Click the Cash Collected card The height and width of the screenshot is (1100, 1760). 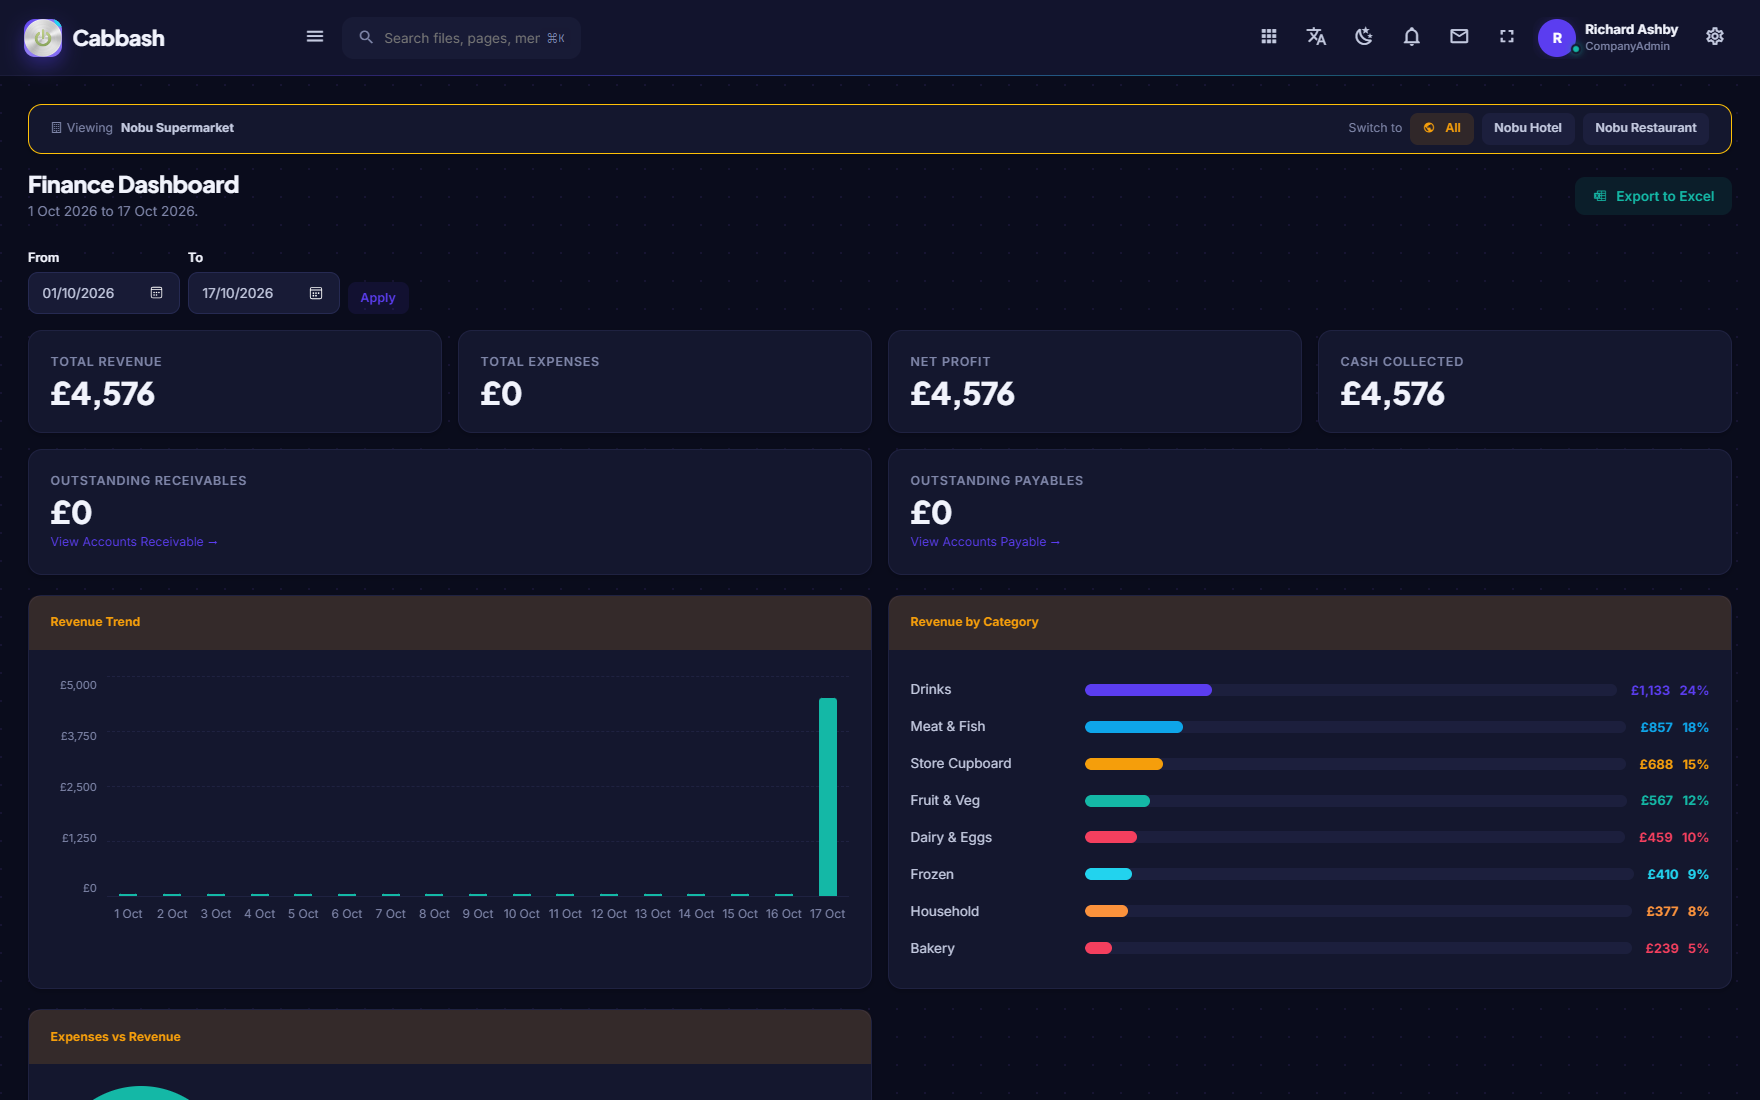1525,381
